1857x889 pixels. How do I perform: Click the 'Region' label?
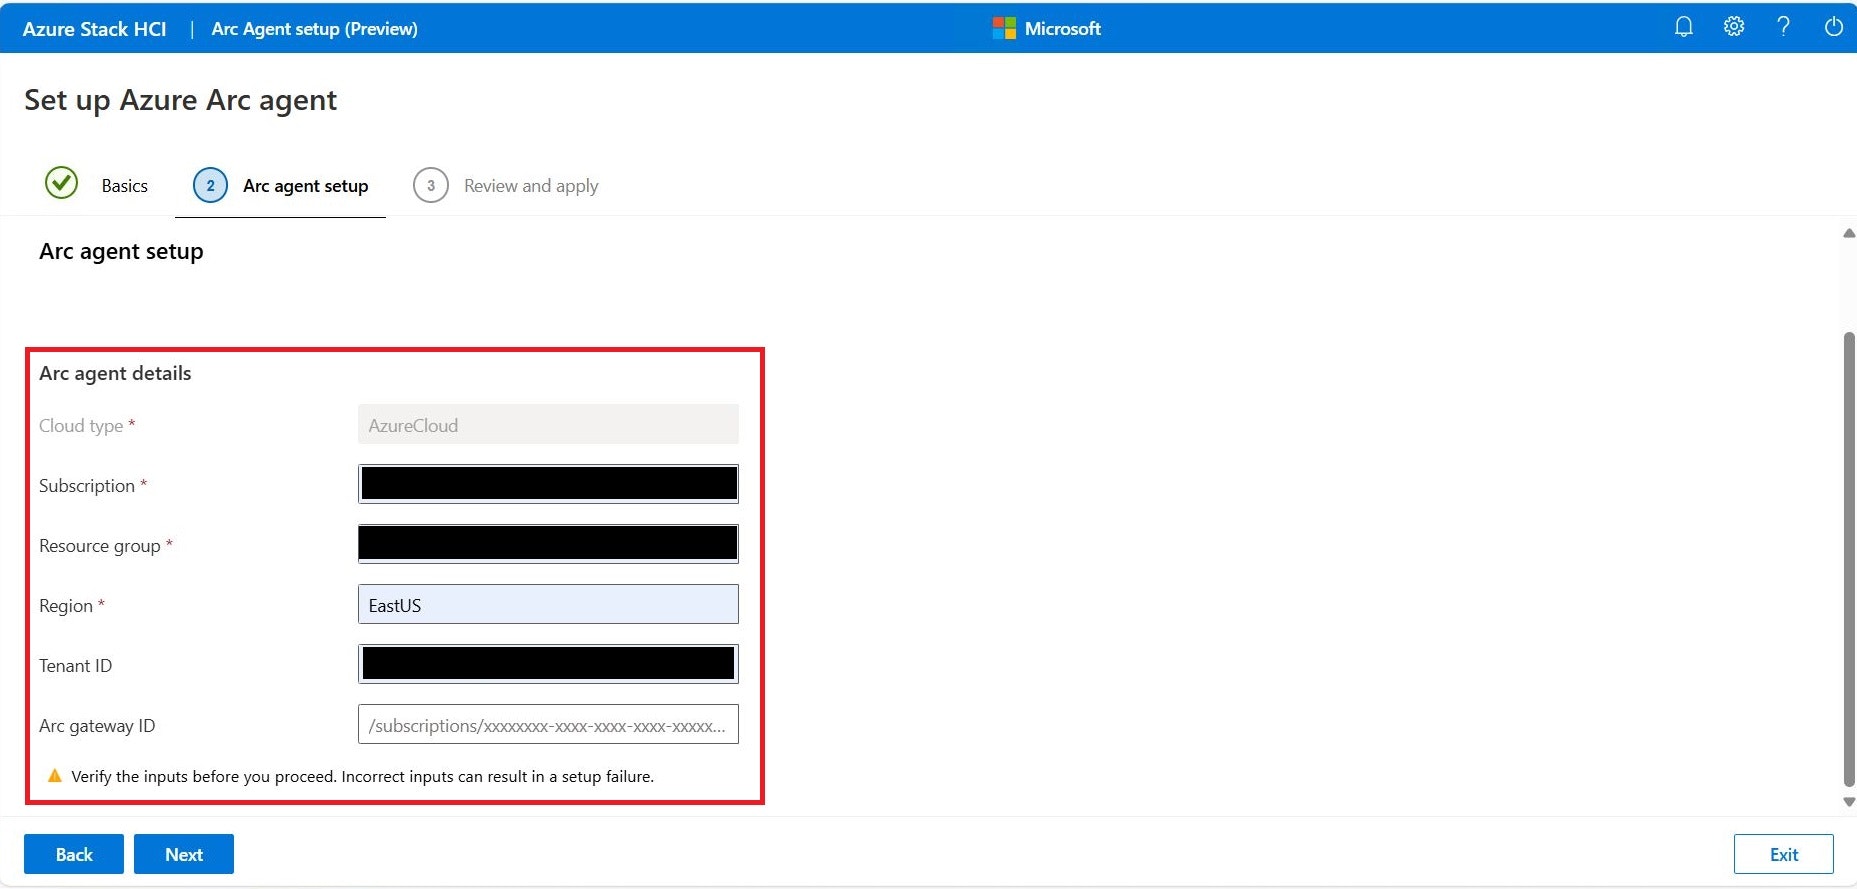65,606
